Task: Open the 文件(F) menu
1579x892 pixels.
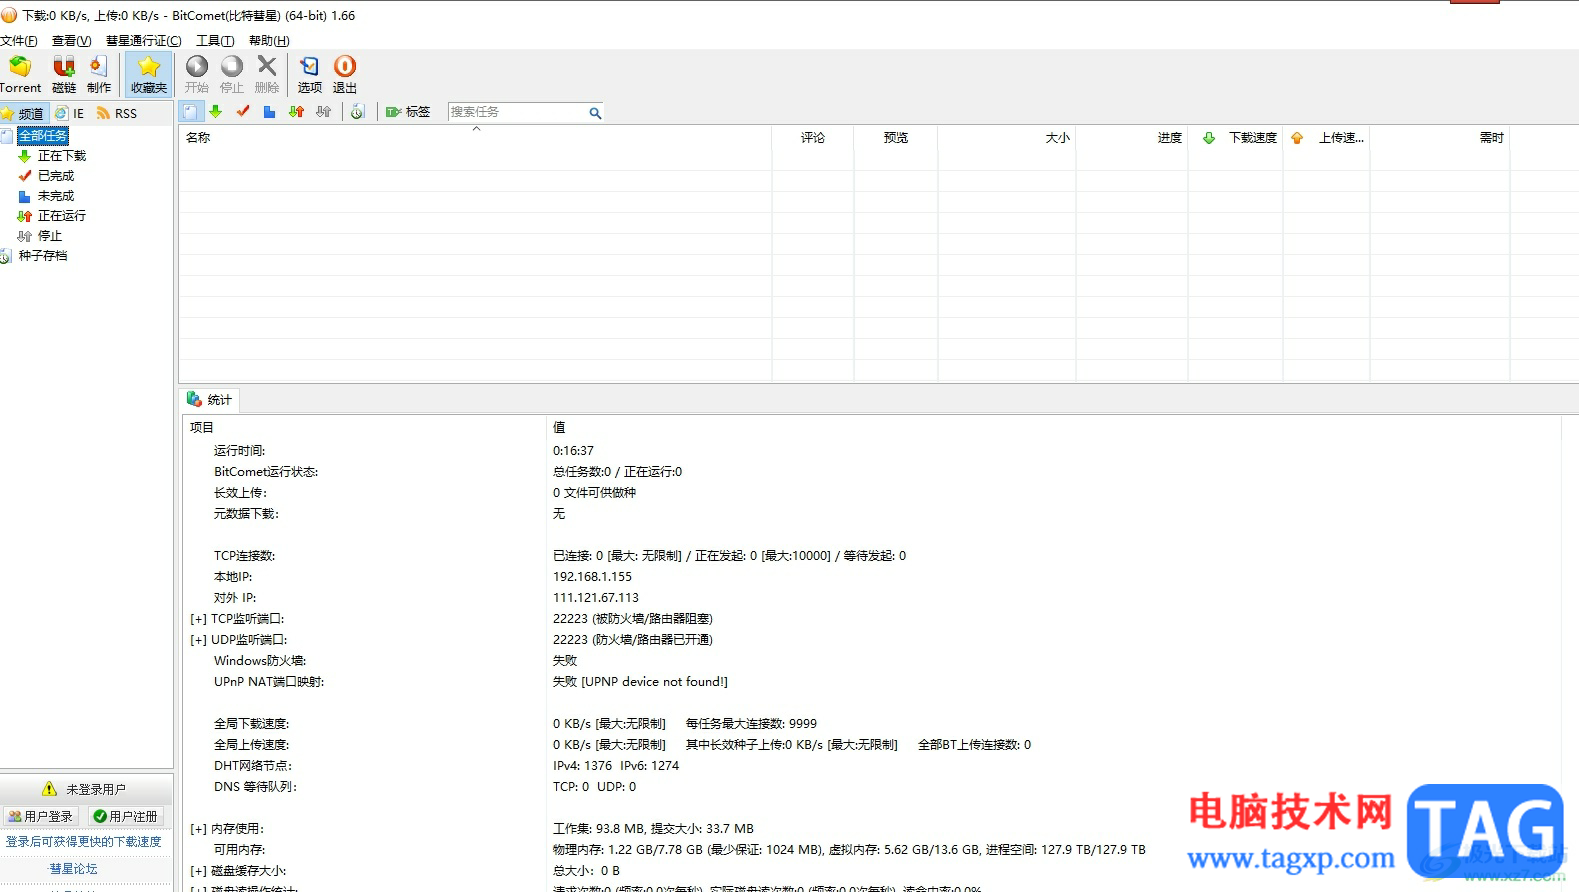Action: (x=19, y=41)
